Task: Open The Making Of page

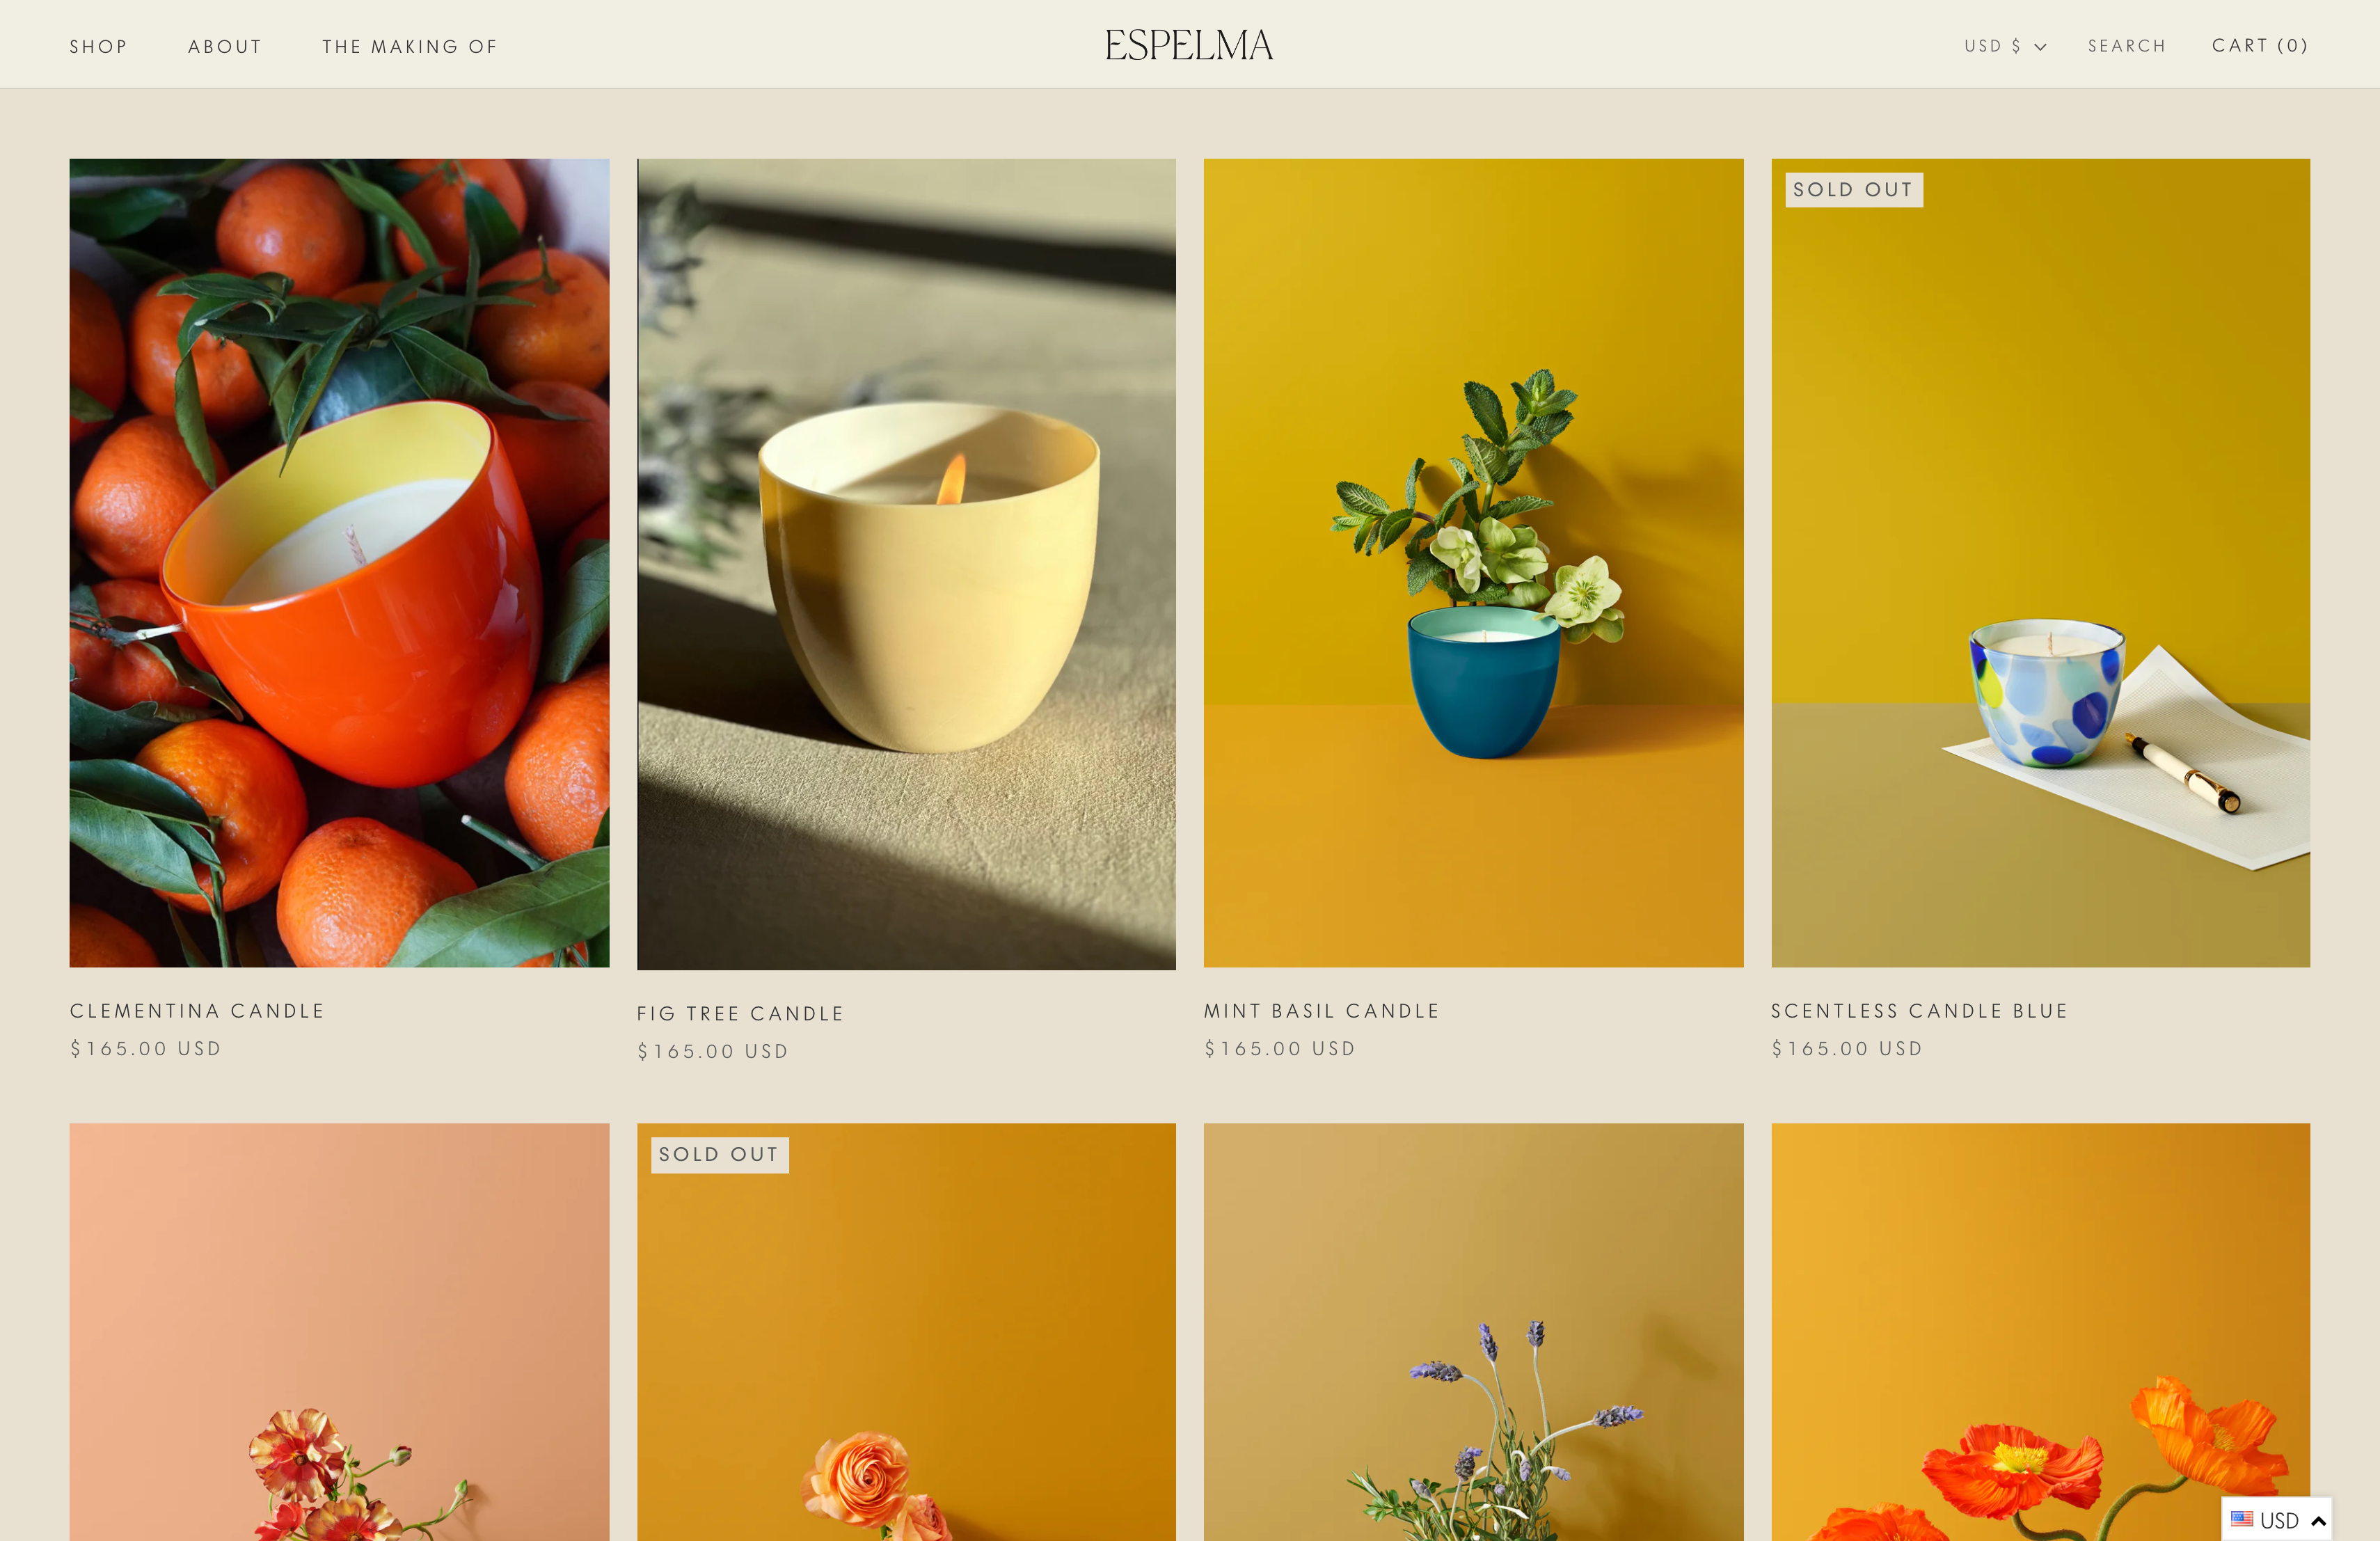Action: 410,46
